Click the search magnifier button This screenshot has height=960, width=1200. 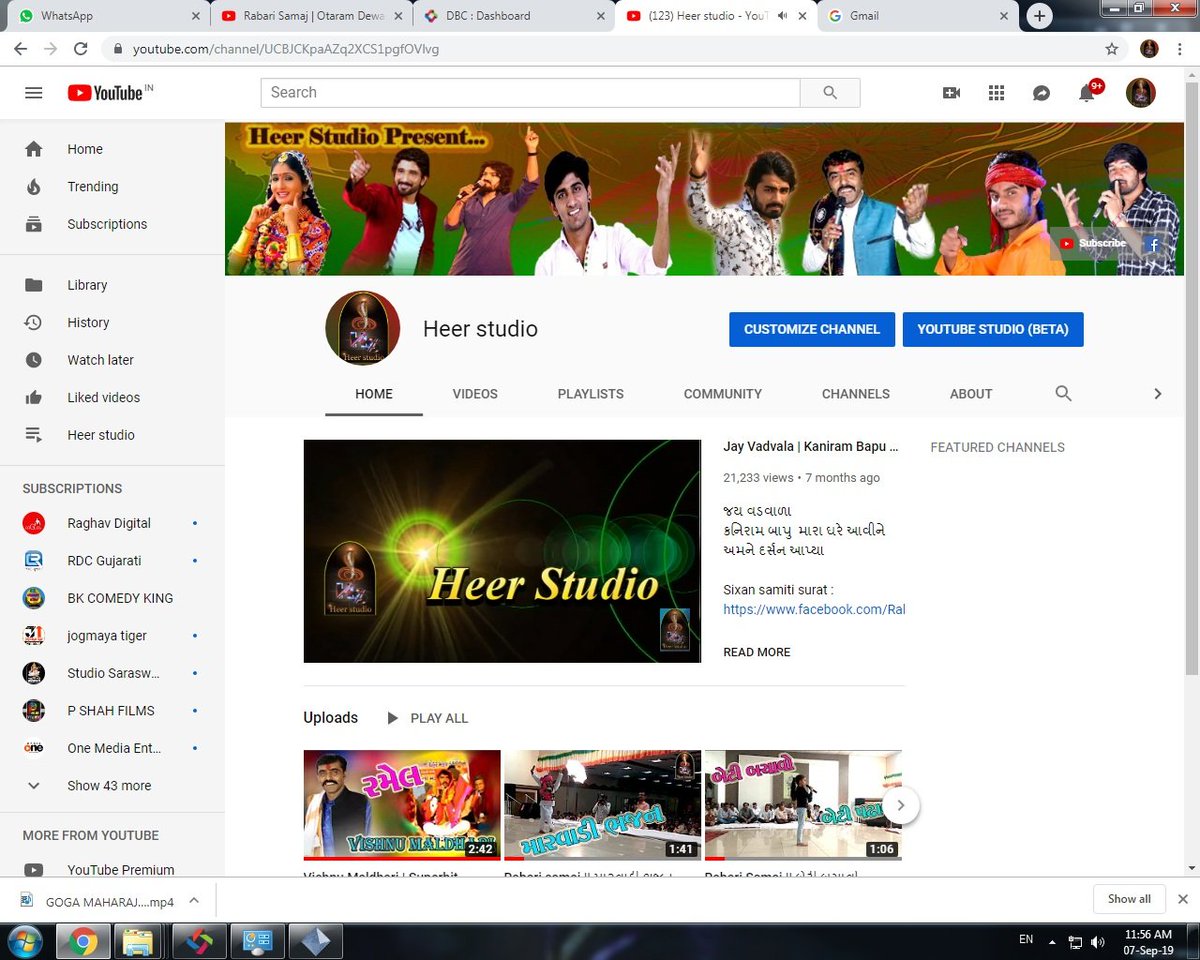point(830,92)
